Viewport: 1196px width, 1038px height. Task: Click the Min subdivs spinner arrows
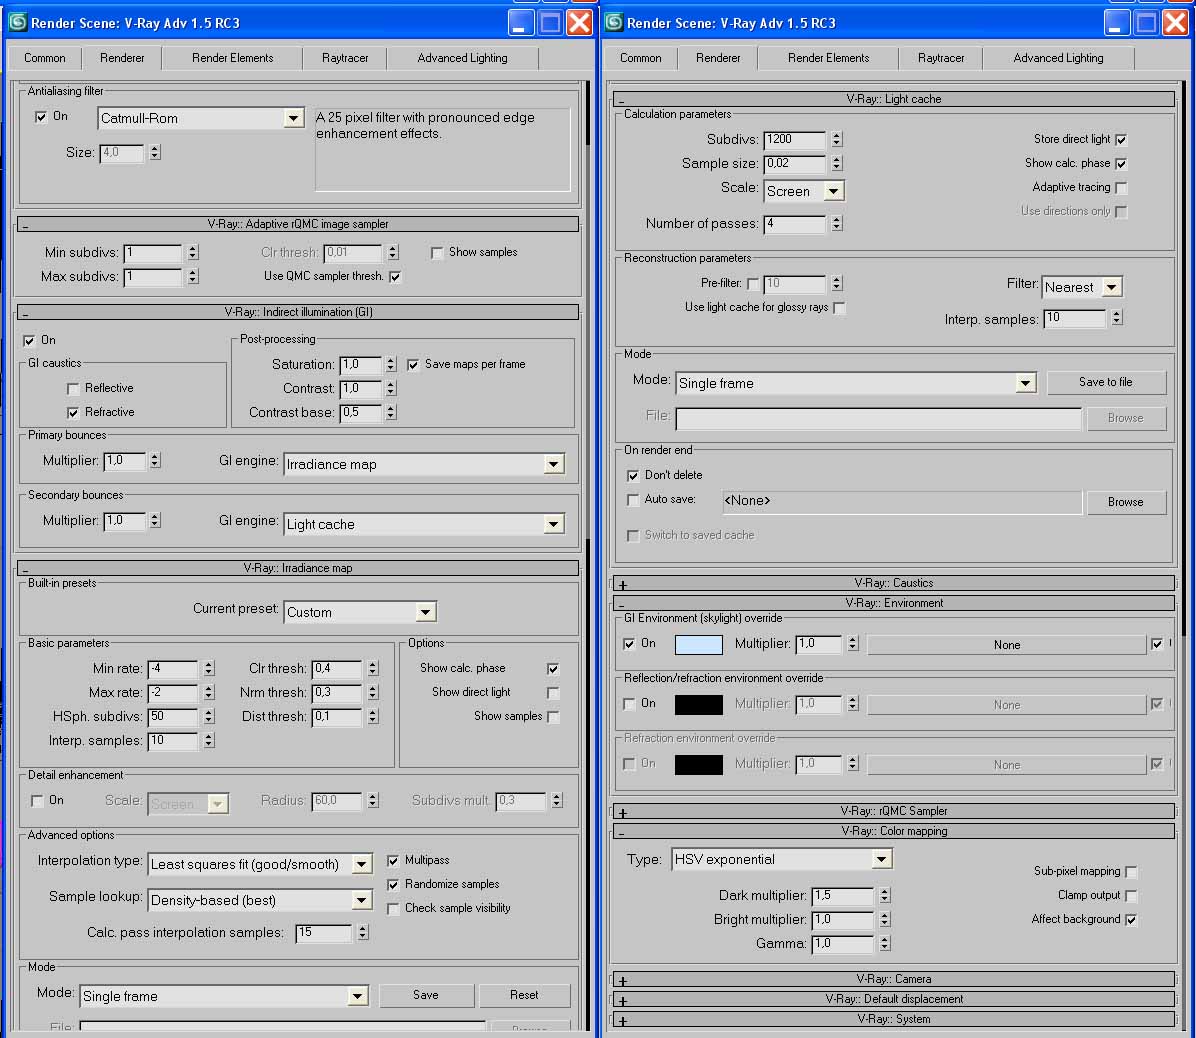[x=193, y=252]
